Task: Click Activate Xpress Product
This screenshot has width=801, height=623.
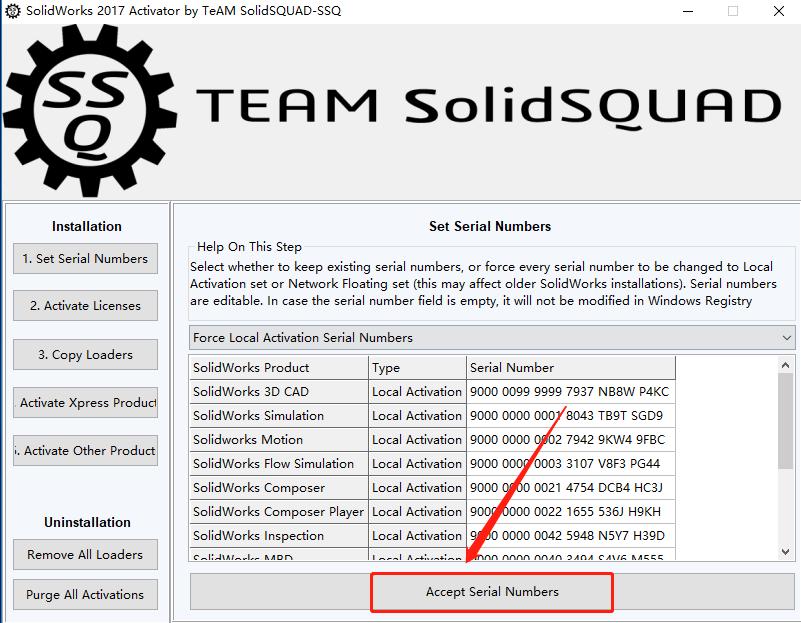Action: pyautogui.click(x=85, y=402)
